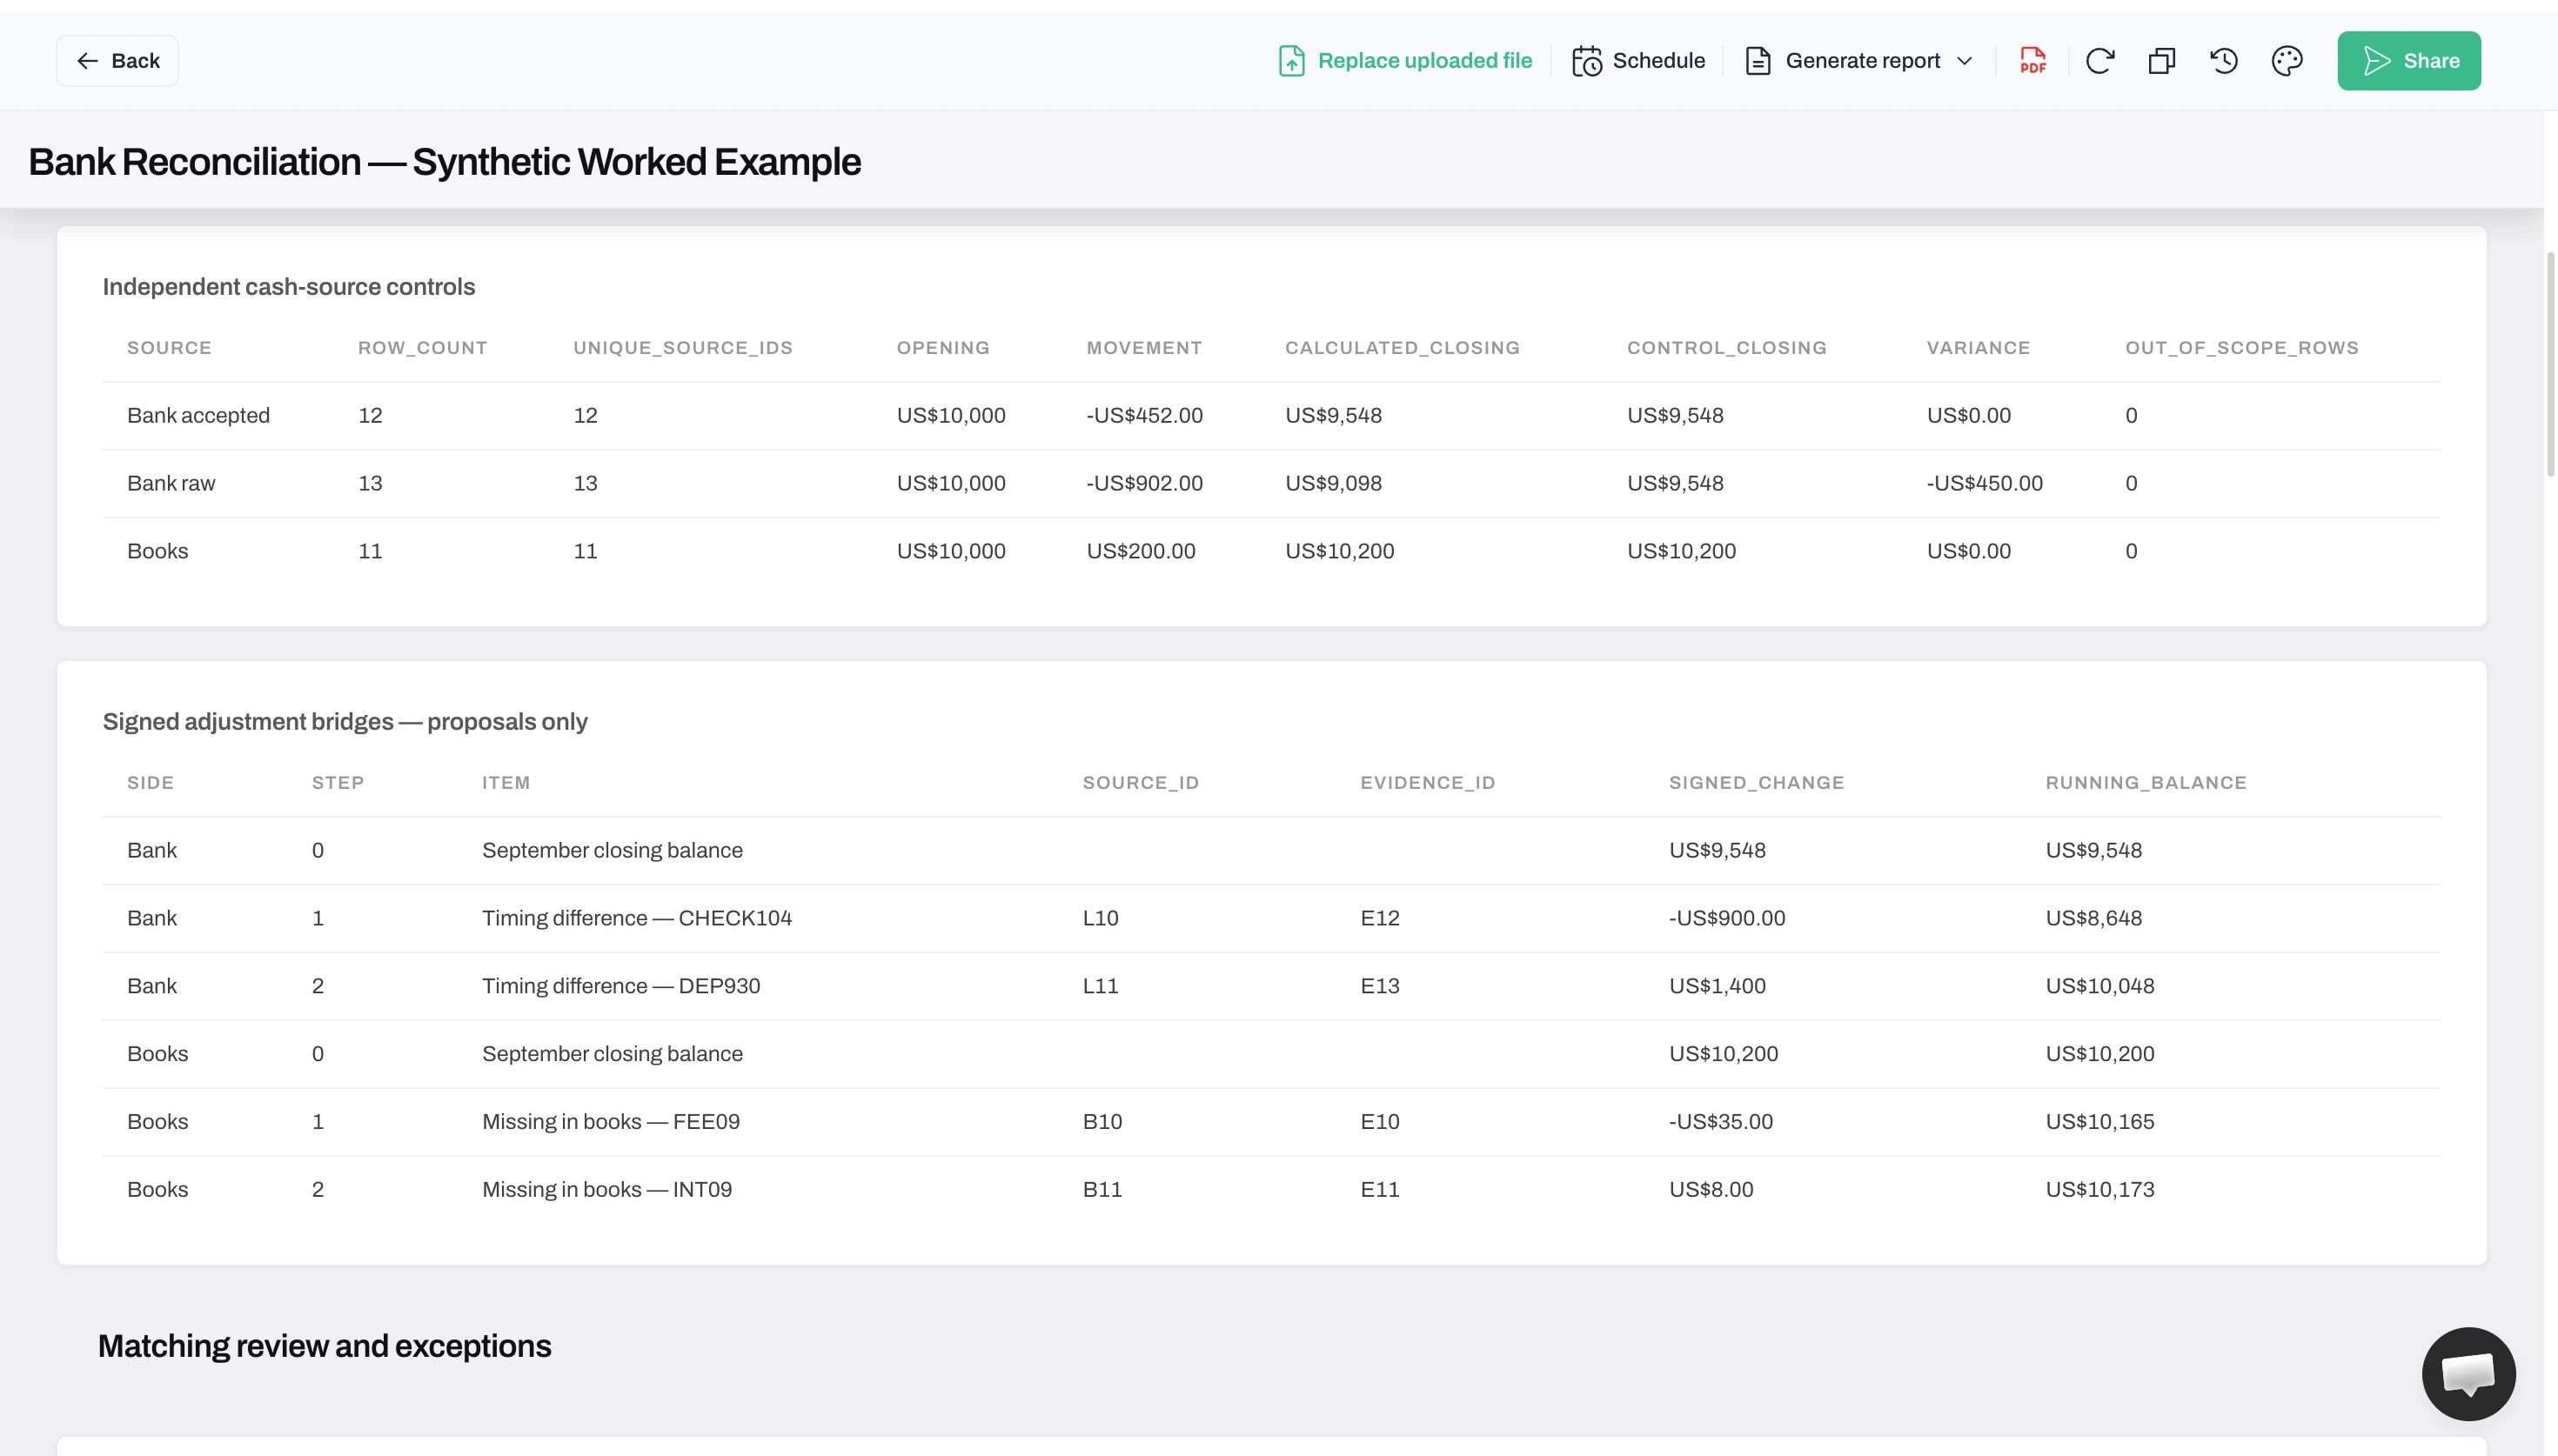The image size is (2558, 1456).
Task: Click the ROW_COUNT column header
Action: pyautogui.click(x=423, y=348)
